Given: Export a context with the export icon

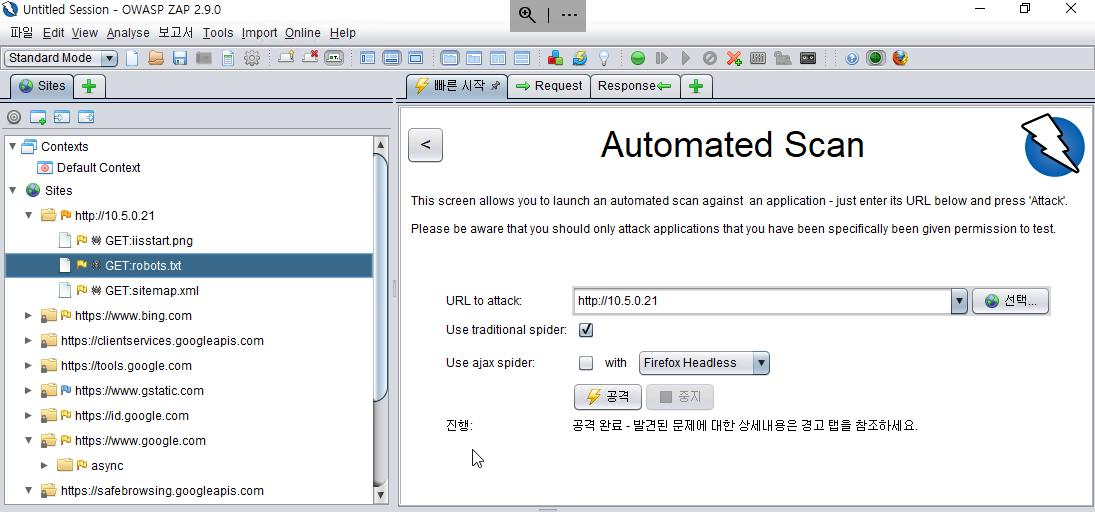Looking at the screenshot, I should coord(86,117).
